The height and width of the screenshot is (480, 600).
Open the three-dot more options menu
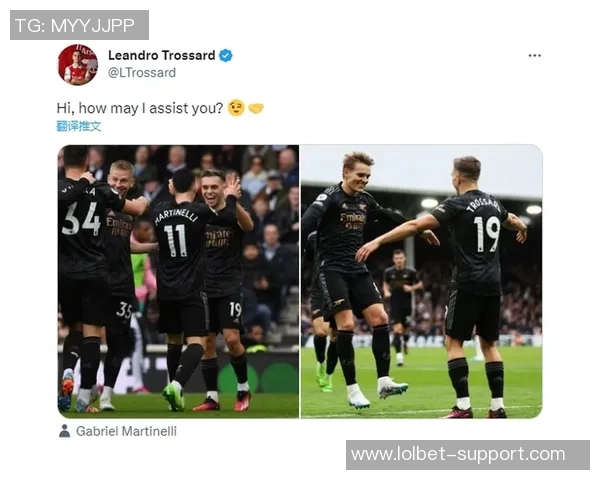click(x=534, y=56)
